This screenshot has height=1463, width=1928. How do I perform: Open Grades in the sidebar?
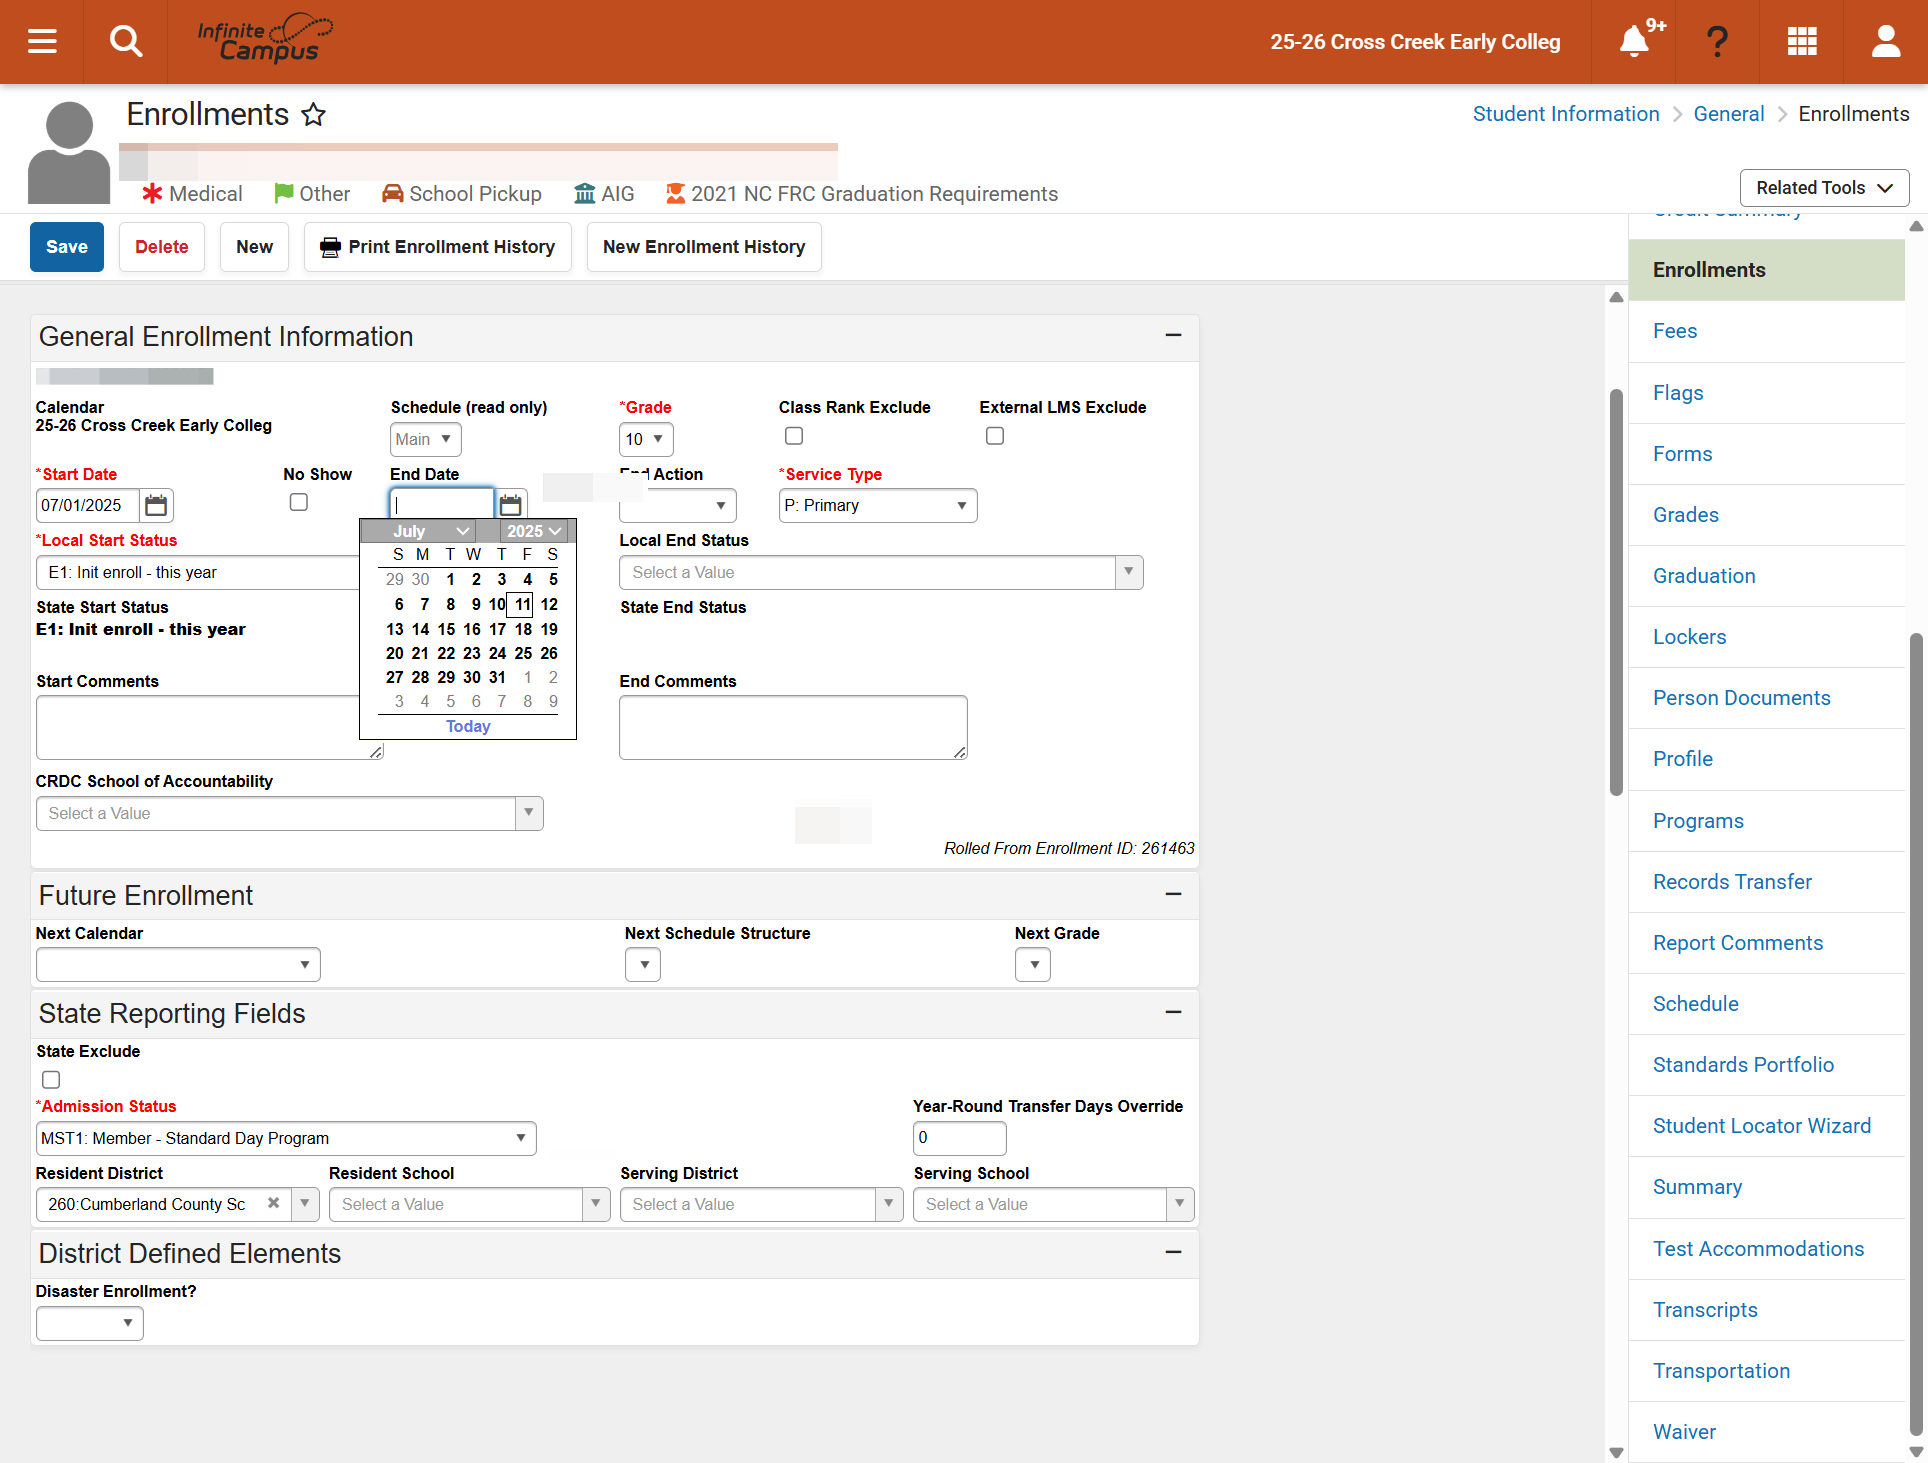(1686, 515)
